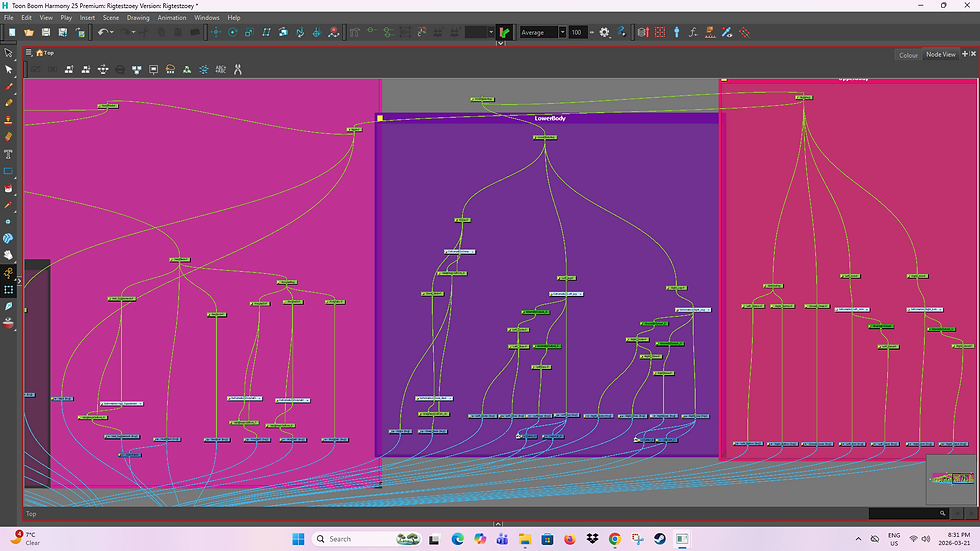Select the Eraser tool in left toolbar
Image resolution: width=980 pixels, height=551 pixels.
pyautogui.click(x=8, y=137)
